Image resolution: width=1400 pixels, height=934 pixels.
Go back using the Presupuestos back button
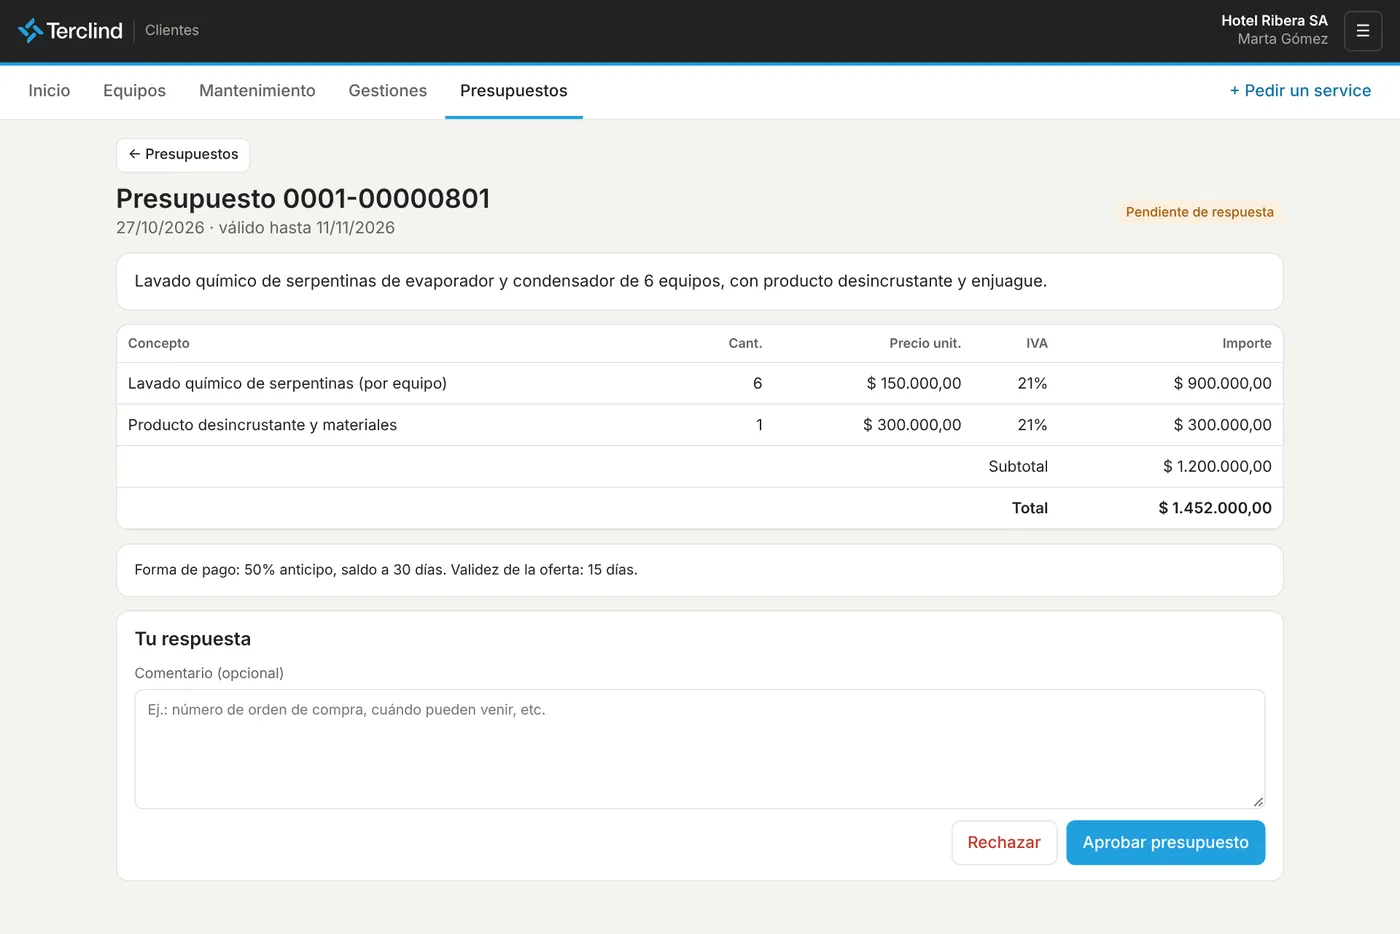pyautogui.click(x=183, y=155)
